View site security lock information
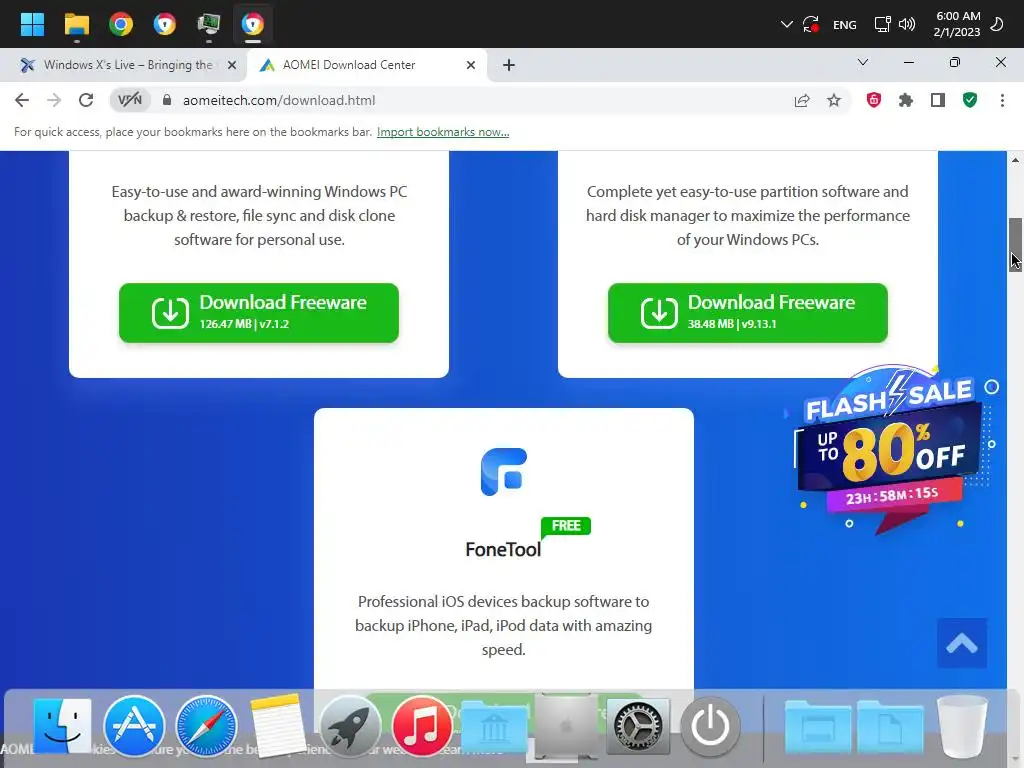Image resolution: width=1024 pixels, height=768 pixels. point(167,100)
